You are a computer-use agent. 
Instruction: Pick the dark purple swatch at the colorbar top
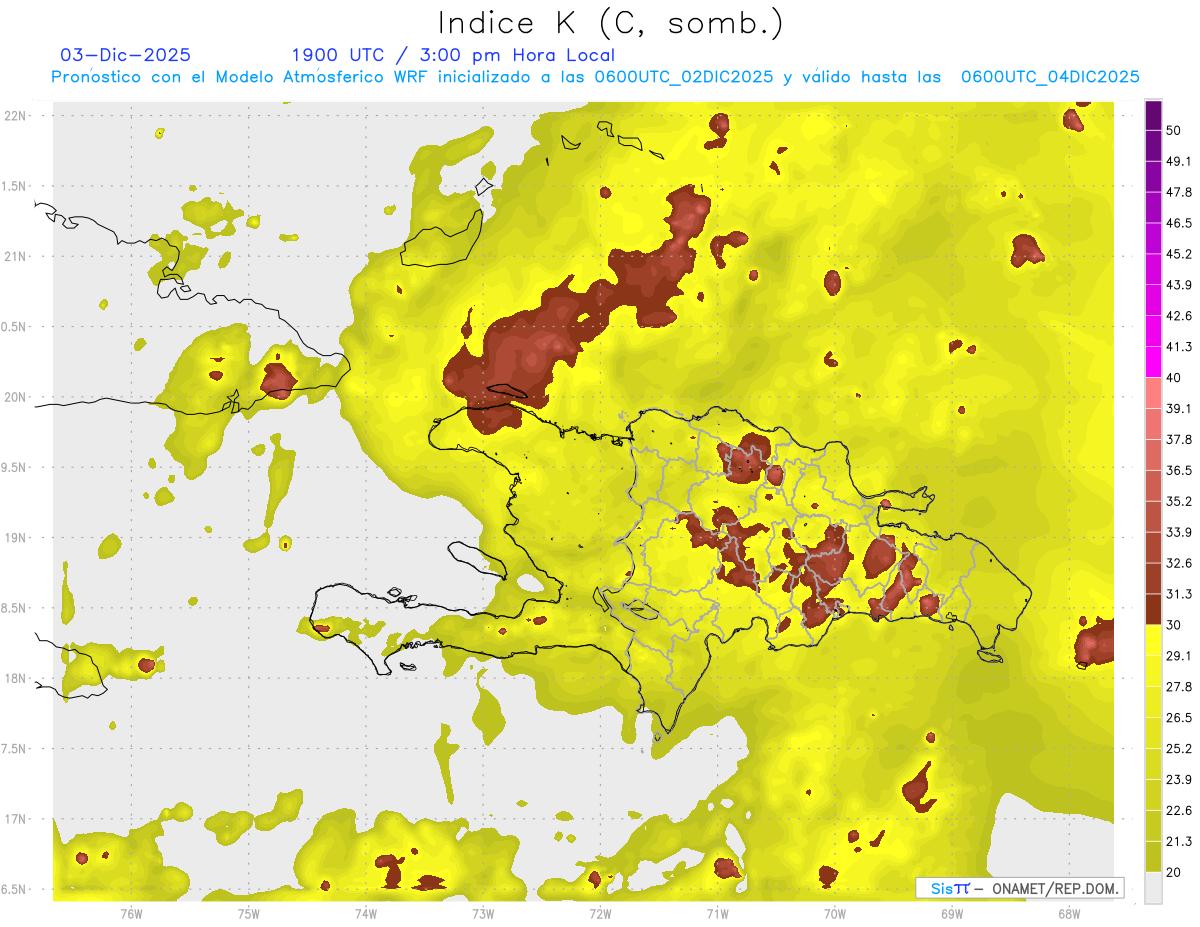[1153, 115]
